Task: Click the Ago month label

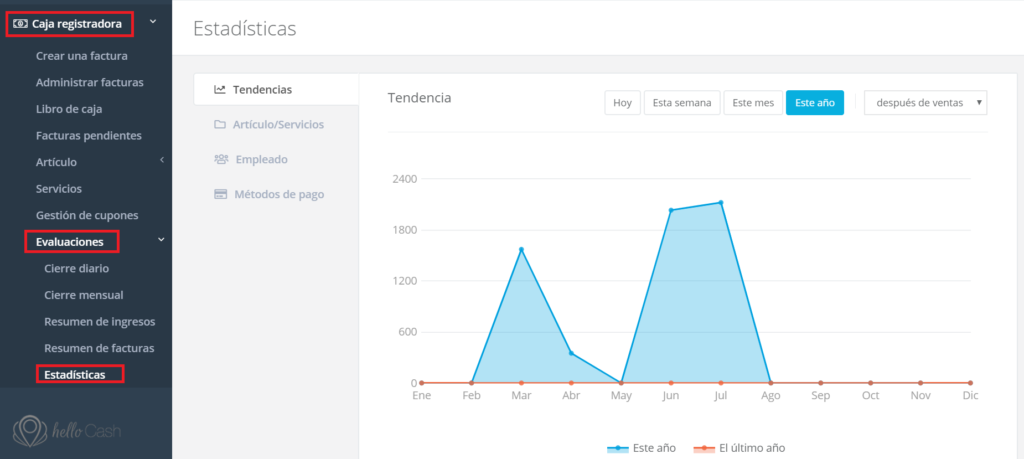Action: (x=771, y=396)
